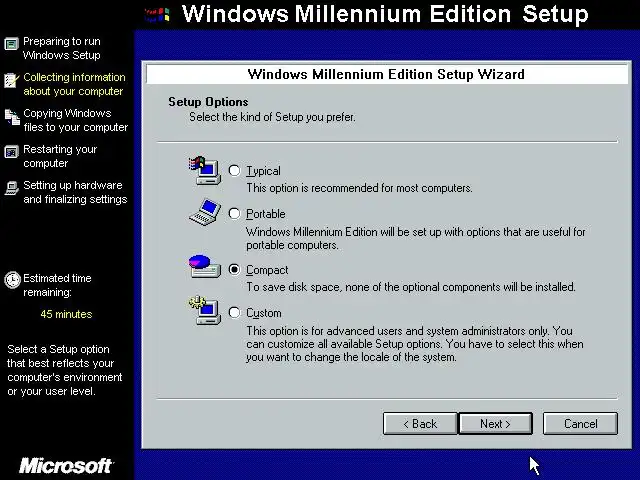
Task: Click 'Preparing to run Windows Setup' step
Action: pos(62,48)
